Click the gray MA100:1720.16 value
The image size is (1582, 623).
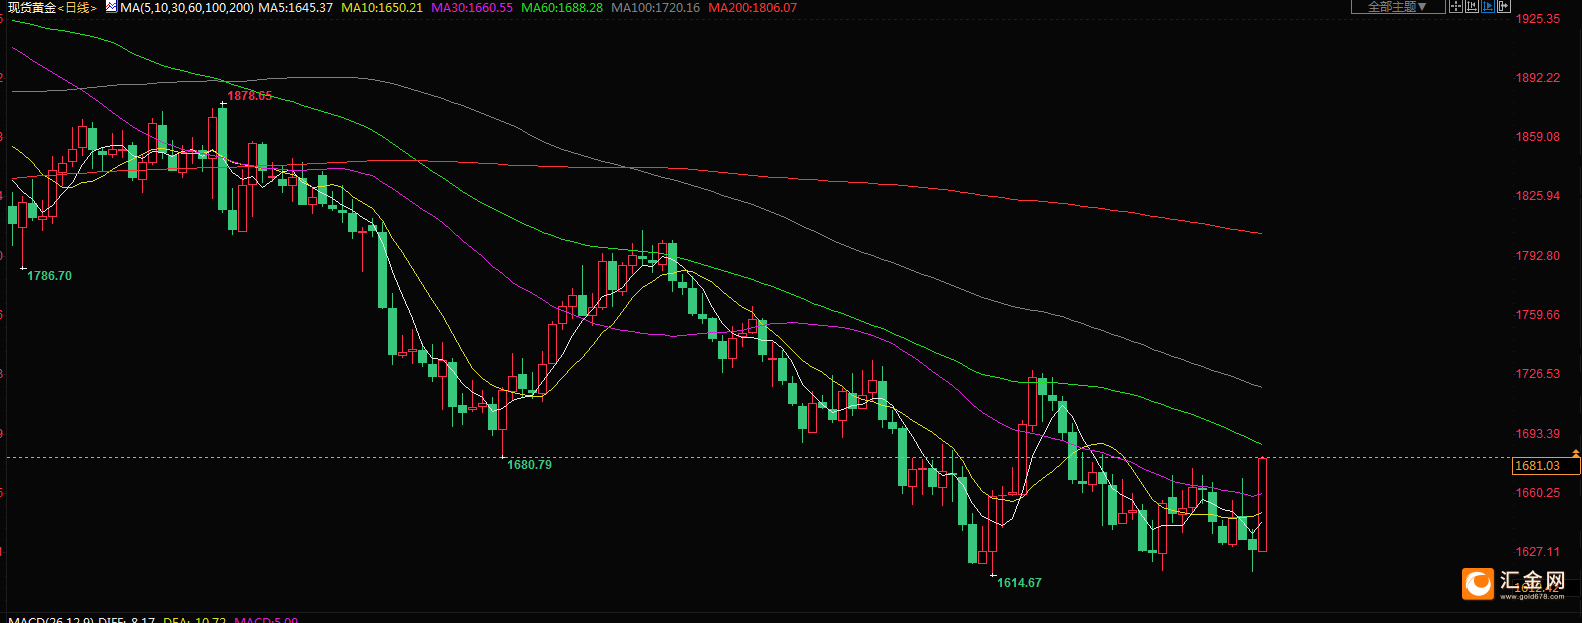656,7
